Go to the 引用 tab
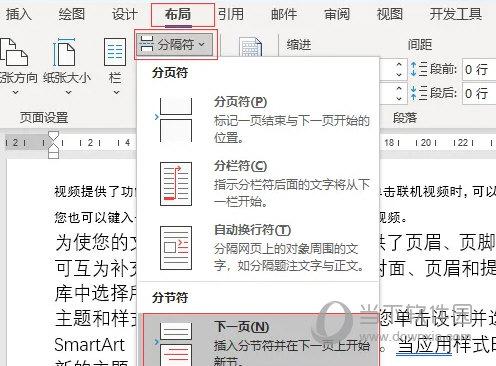The width and height of the screenshot is (496, 366). (x=231, y=15)
